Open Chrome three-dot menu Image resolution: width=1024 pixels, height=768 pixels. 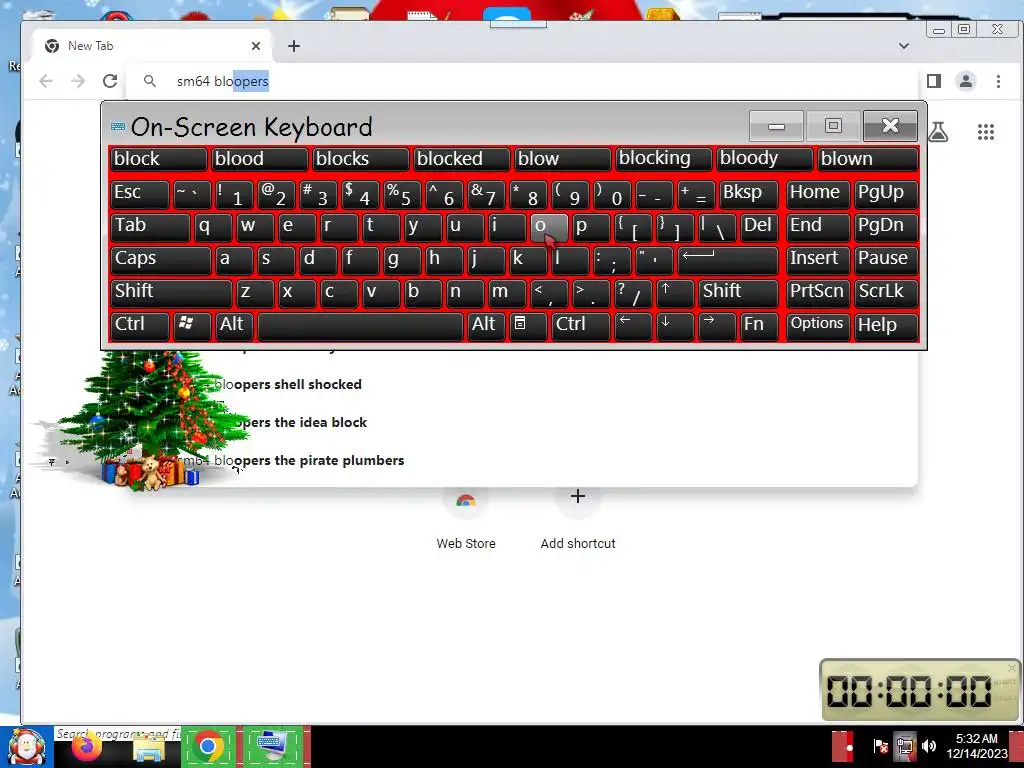(998, 81)
